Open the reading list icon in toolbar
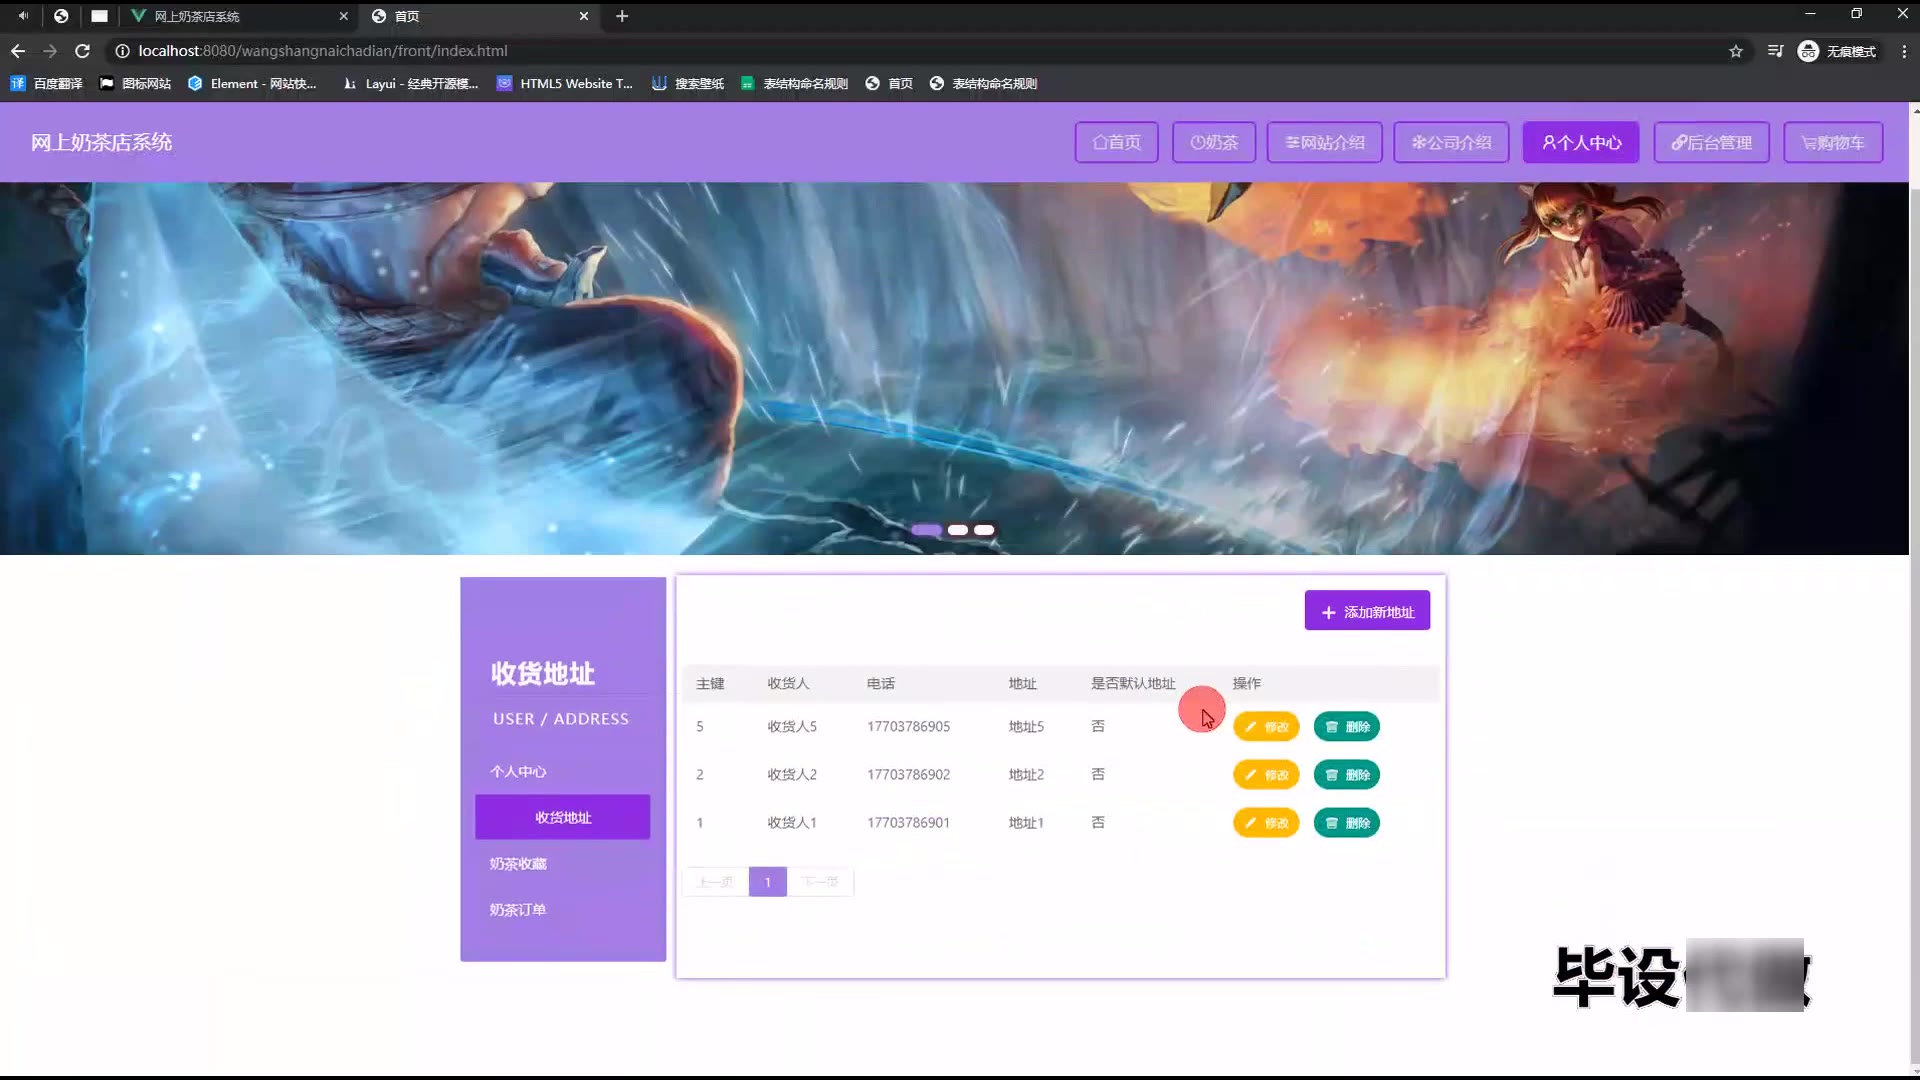This screenshot has width=1920, height=1080. (1775, 51)
